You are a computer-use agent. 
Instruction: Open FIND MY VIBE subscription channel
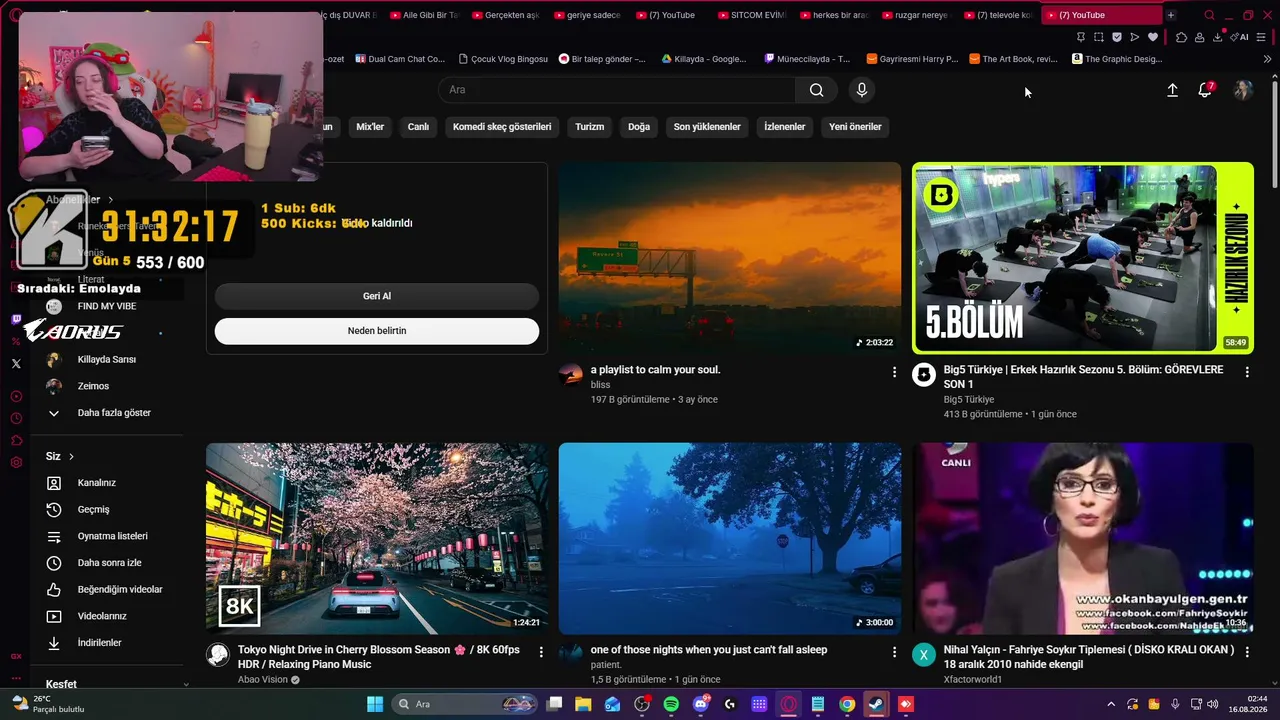[x=107, y=306]
